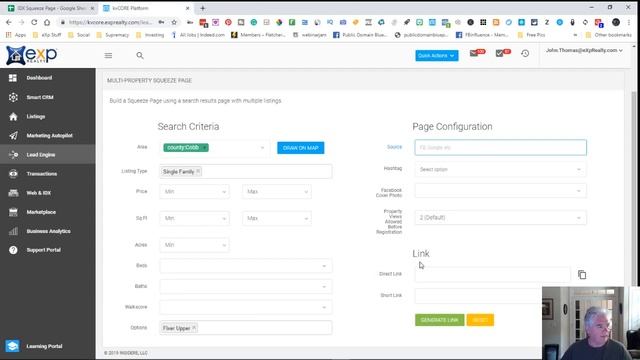Open the John Thomas account menu

584,50
